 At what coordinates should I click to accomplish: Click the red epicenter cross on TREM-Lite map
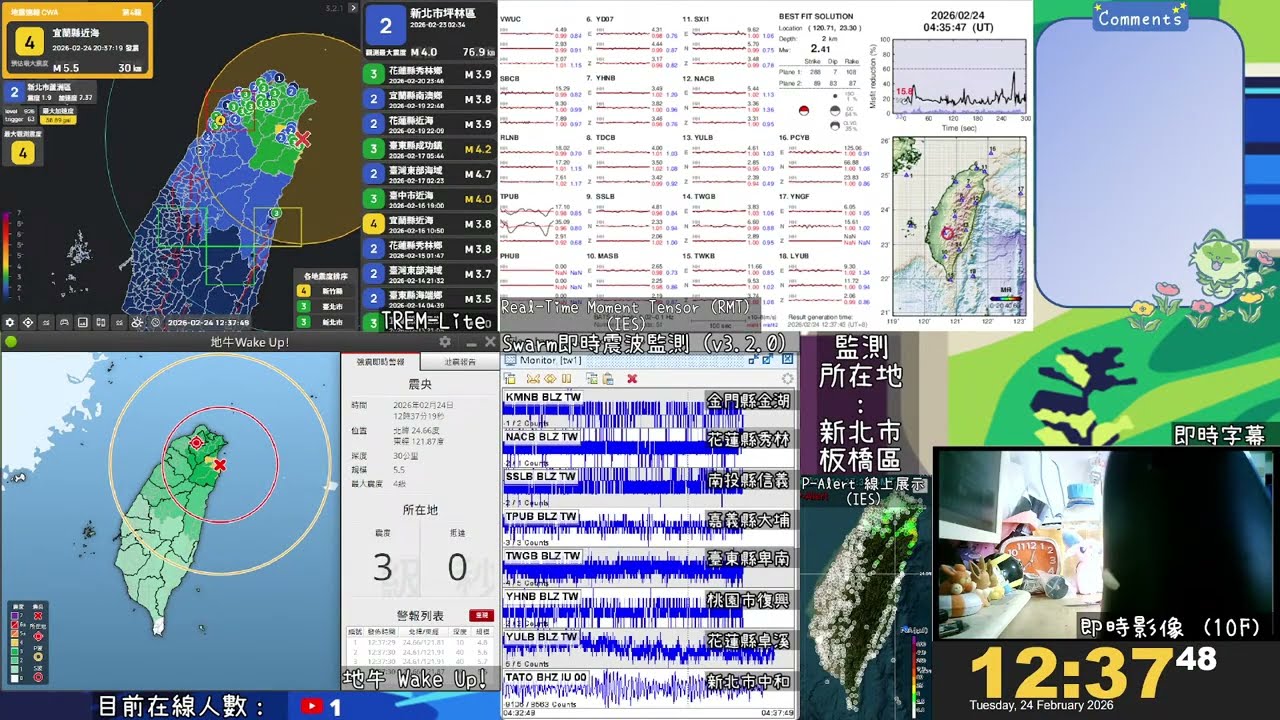pos(303,139)
